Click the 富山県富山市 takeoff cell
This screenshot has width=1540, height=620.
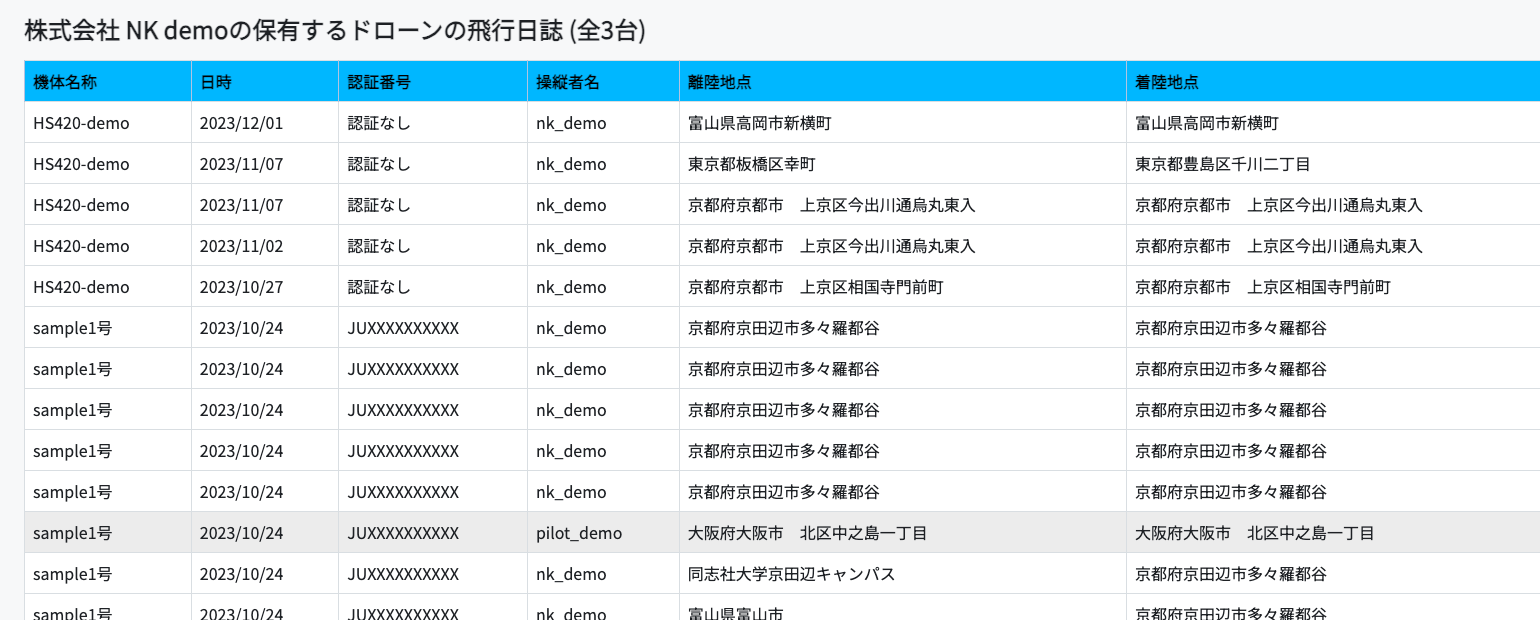[x=903, y=608]
